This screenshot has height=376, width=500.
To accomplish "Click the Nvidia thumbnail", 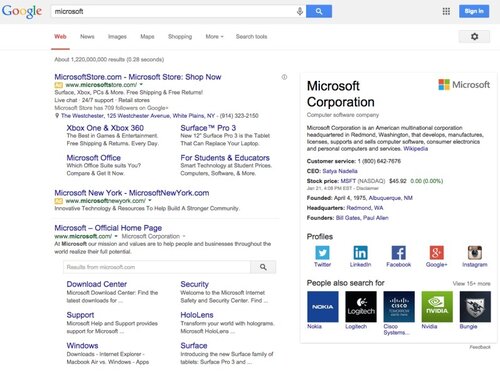I will point(437,307).
